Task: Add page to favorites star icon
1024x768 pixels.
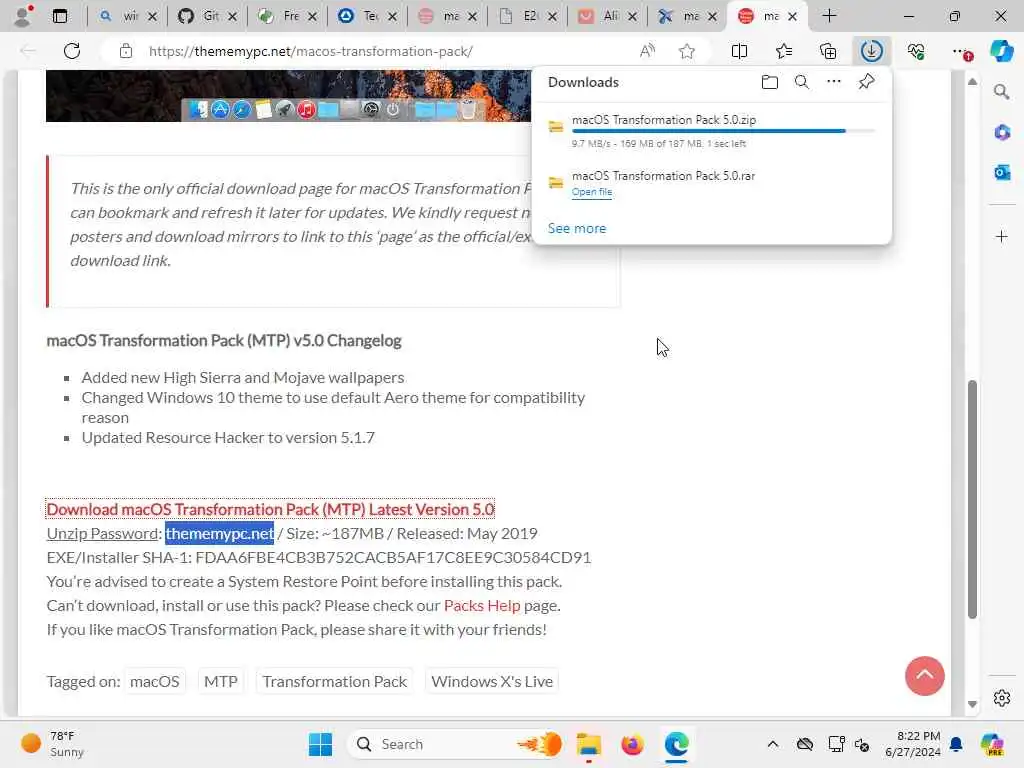Action: tap(686, 51)
